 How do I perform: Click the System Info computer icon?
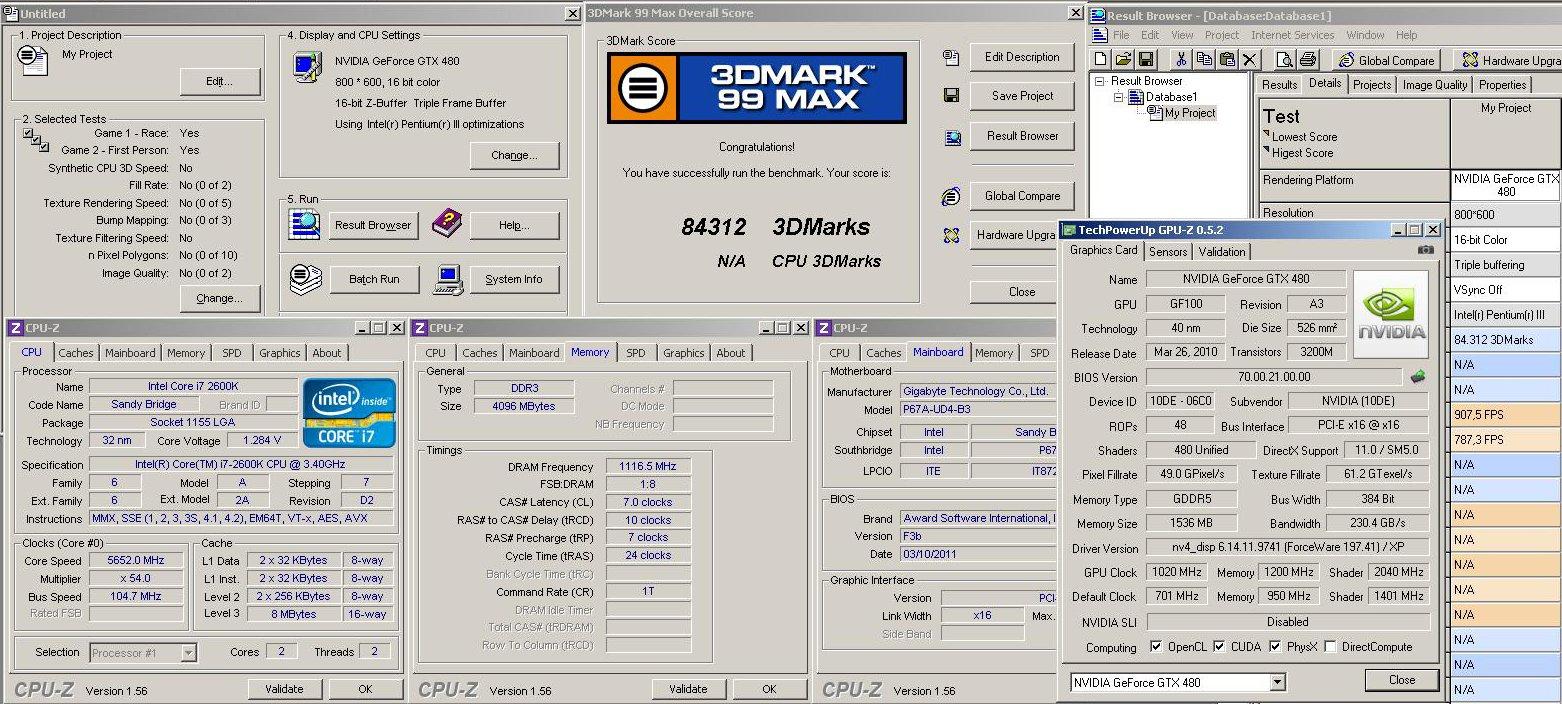[x=448, y=279]
